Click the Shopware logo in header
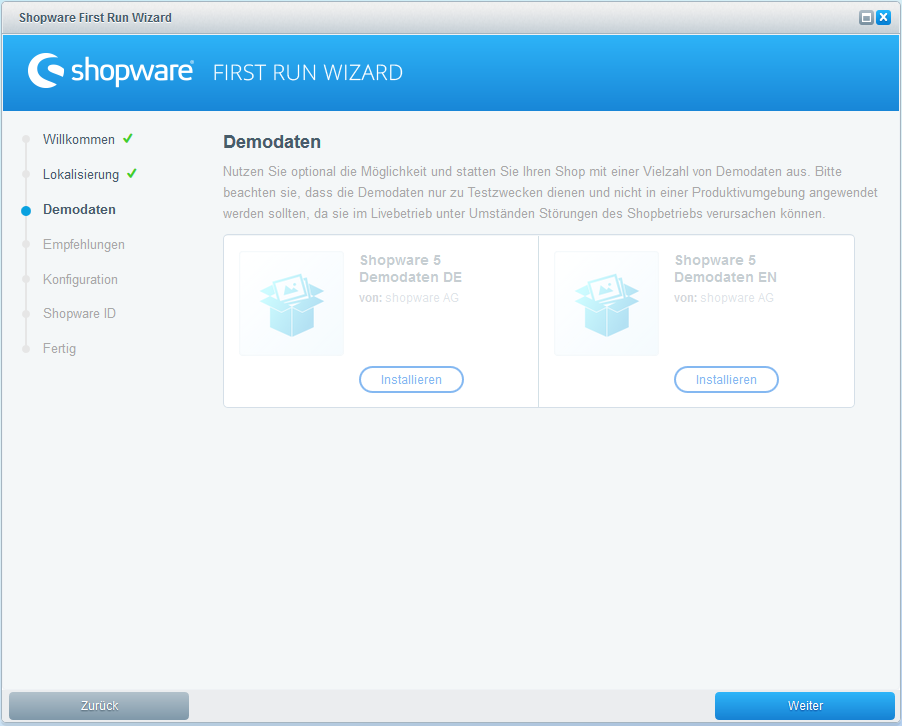 tap(110, 71)
